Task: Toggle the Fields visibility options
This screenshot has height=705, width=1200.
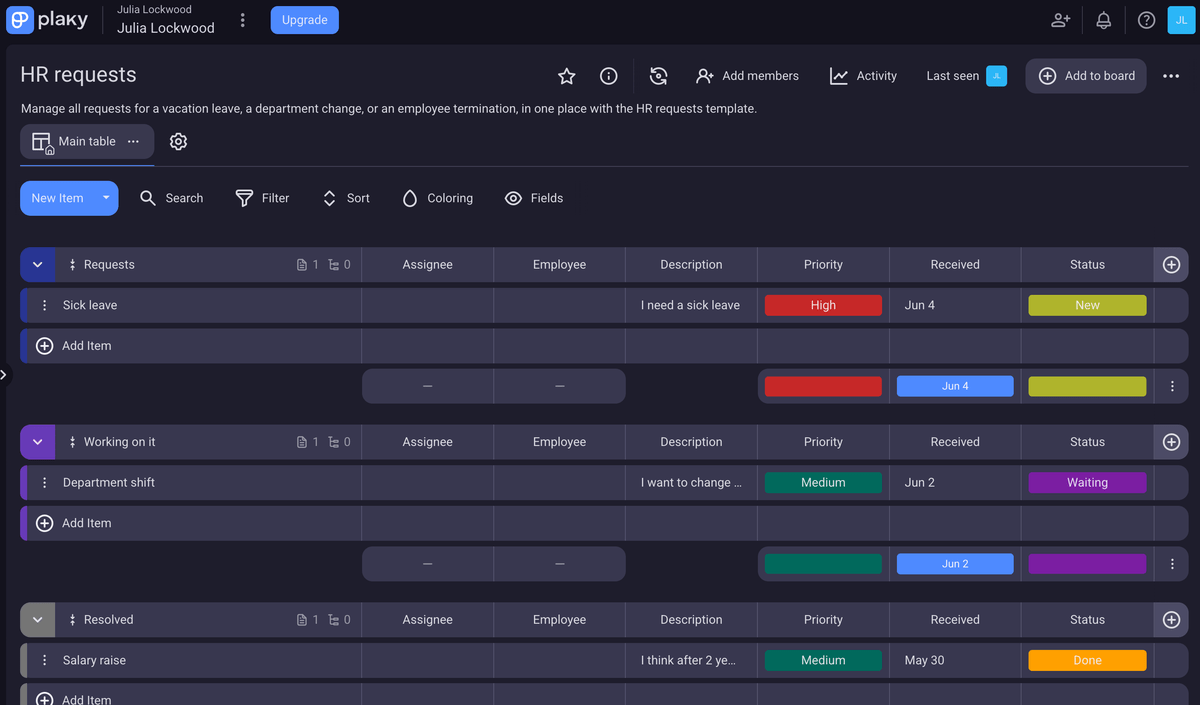Action: click(x=534, y=198)
